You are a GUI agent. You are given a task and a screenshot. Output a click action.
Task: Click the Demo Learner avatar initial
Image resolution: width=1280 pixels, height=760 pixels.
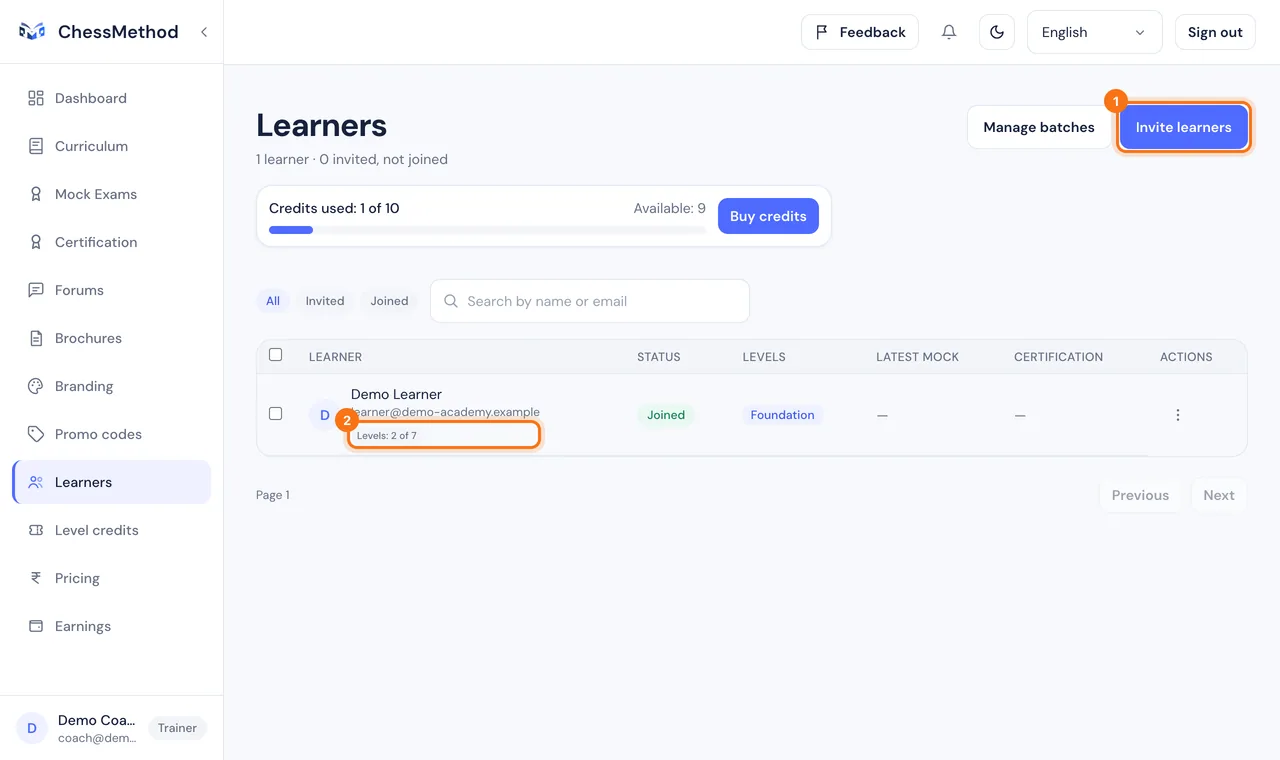[324, 415]
